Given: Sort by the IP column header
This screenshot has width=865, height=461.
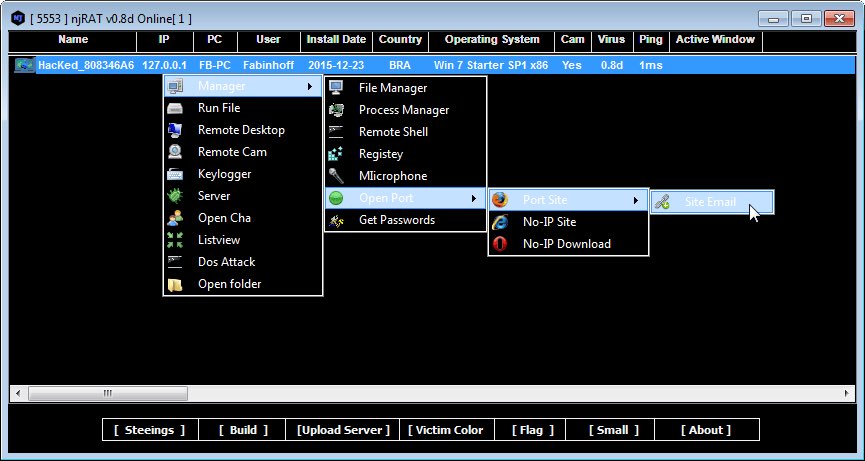Looking at the screenshot, I should 164,40.
